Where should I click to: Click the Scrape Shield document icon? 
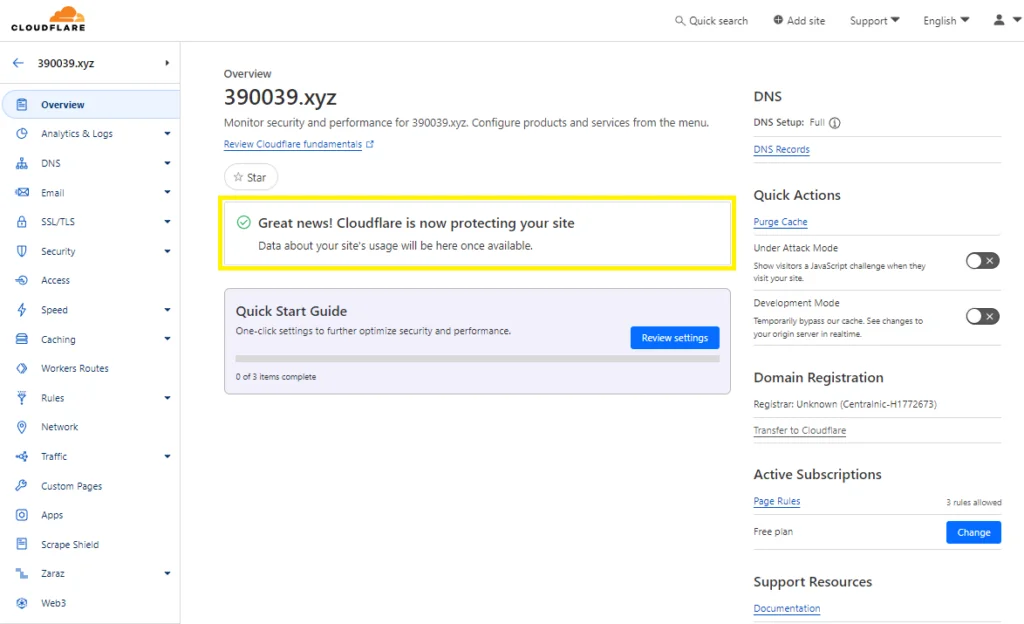tap(22, 544)
